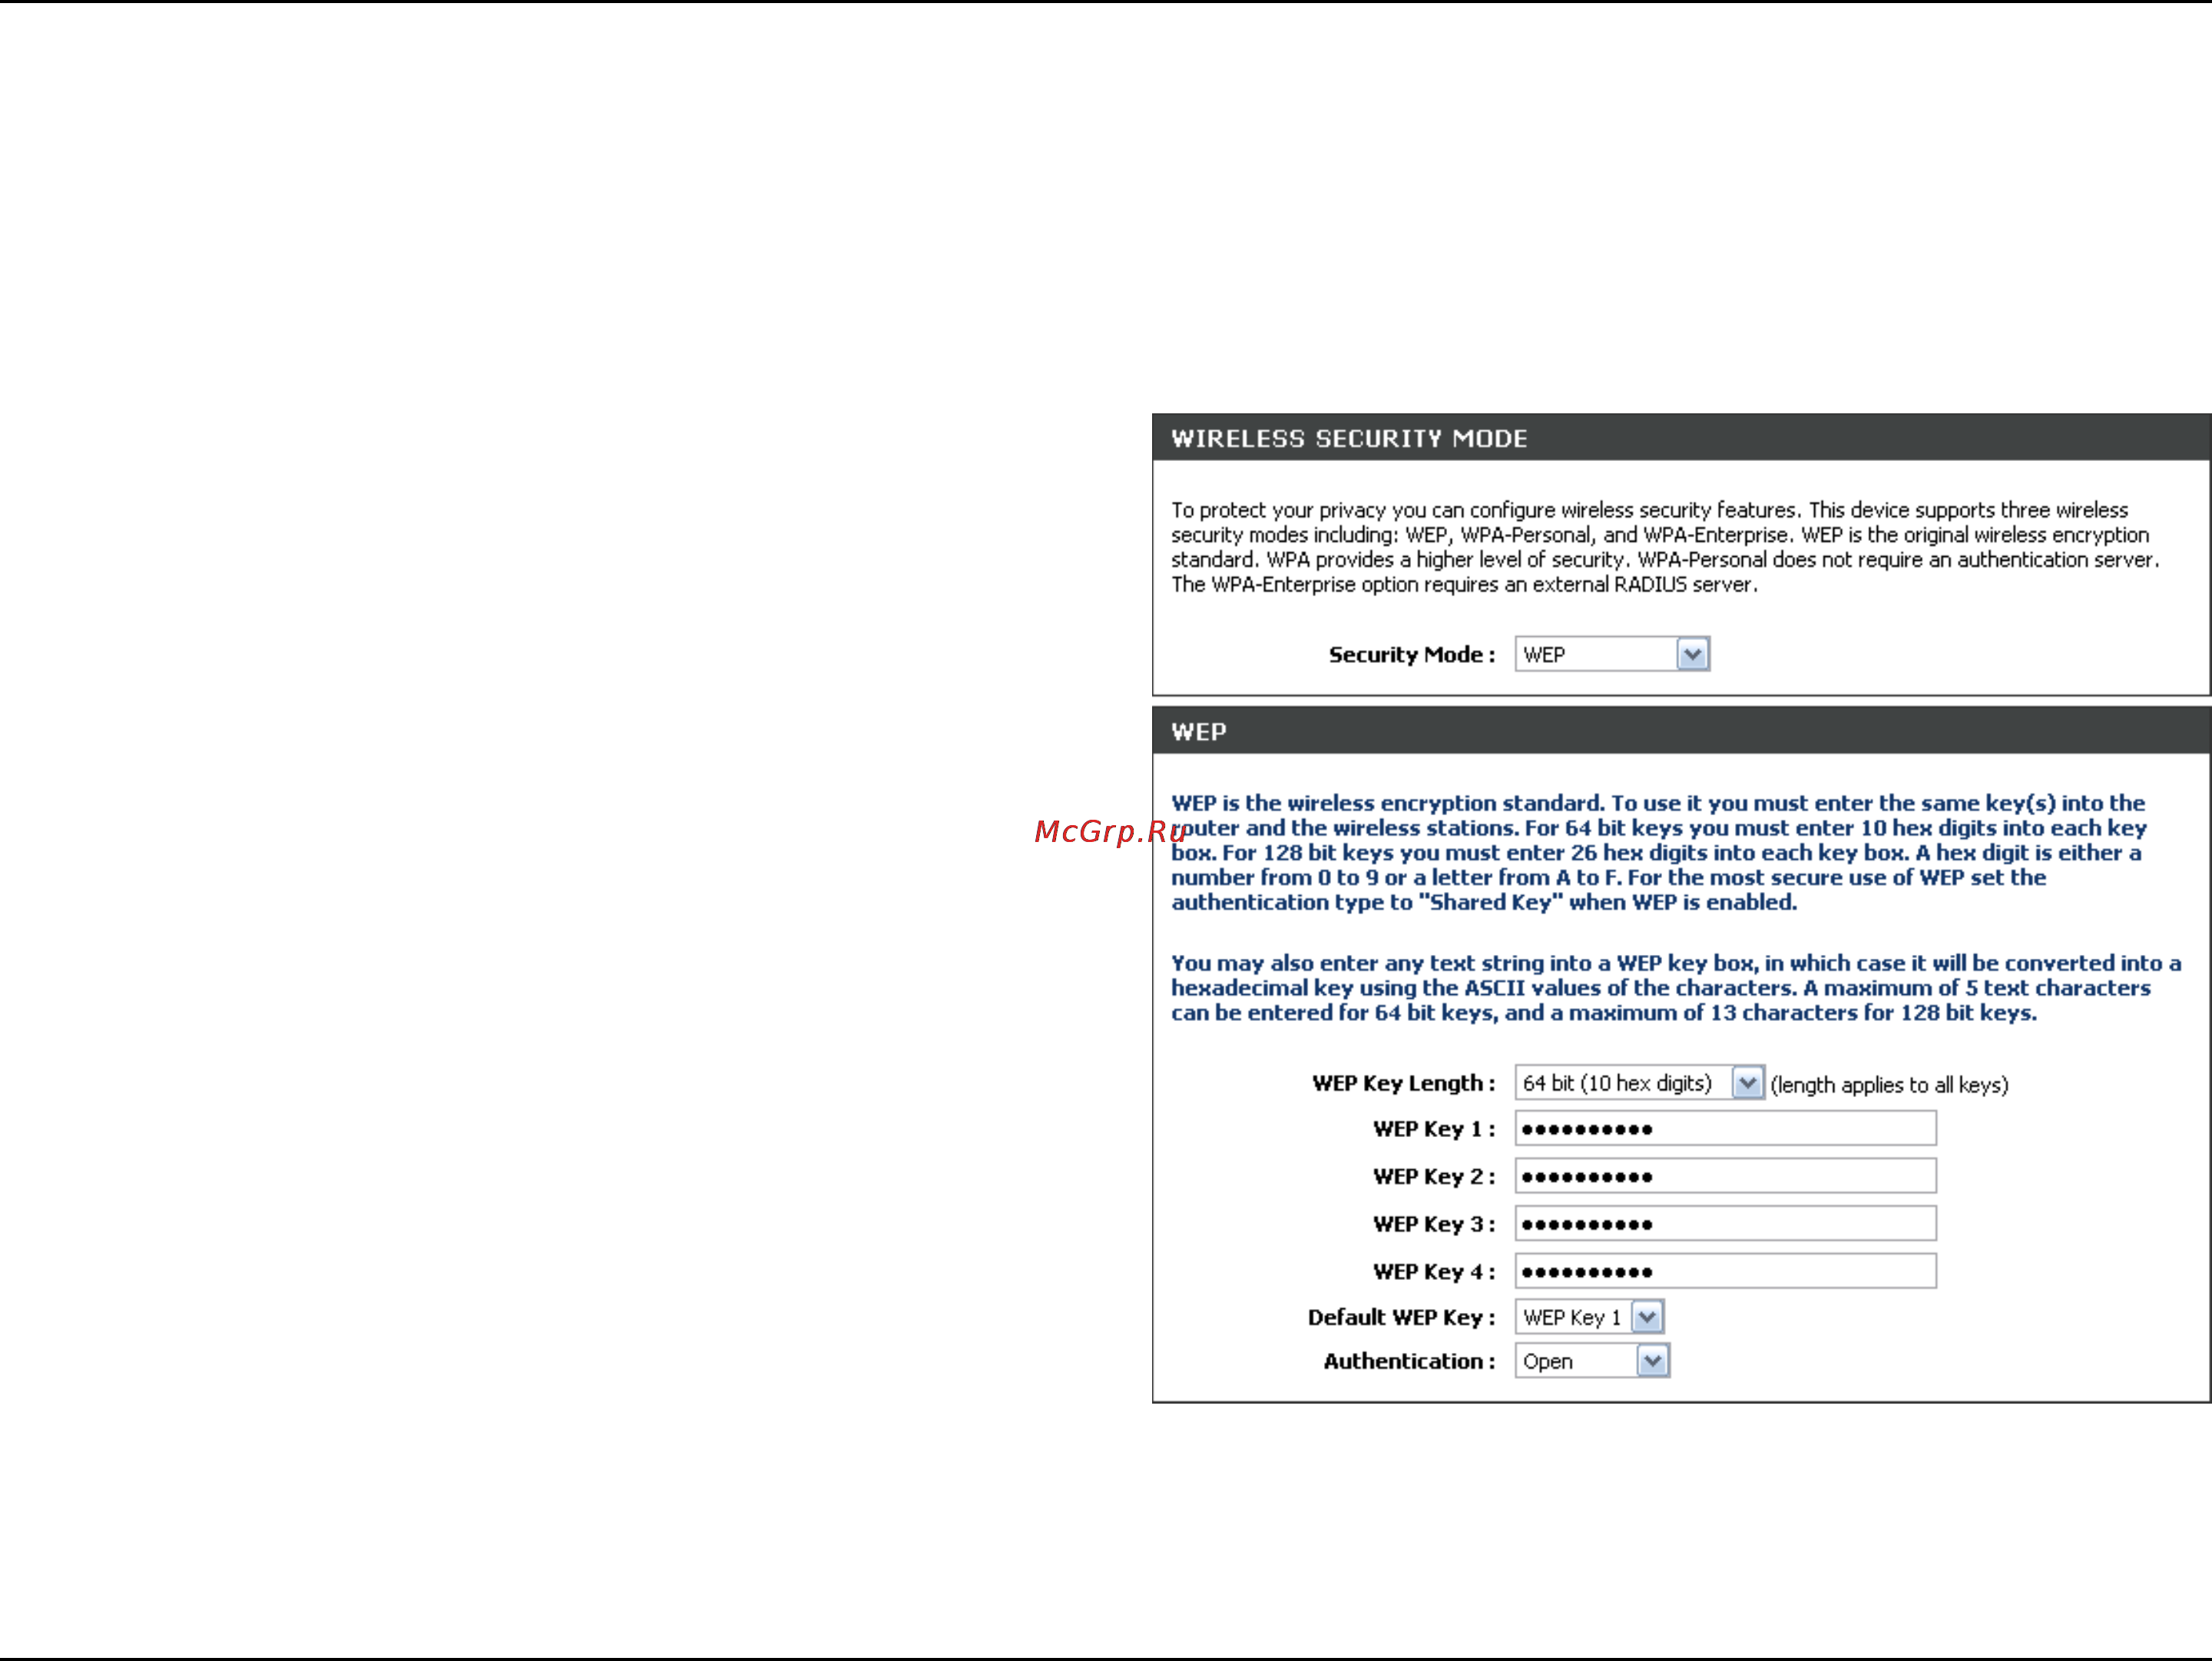Click the WEP section header bar
The height and width of the screenshot is (1661, 2212).
[1681, 731]
